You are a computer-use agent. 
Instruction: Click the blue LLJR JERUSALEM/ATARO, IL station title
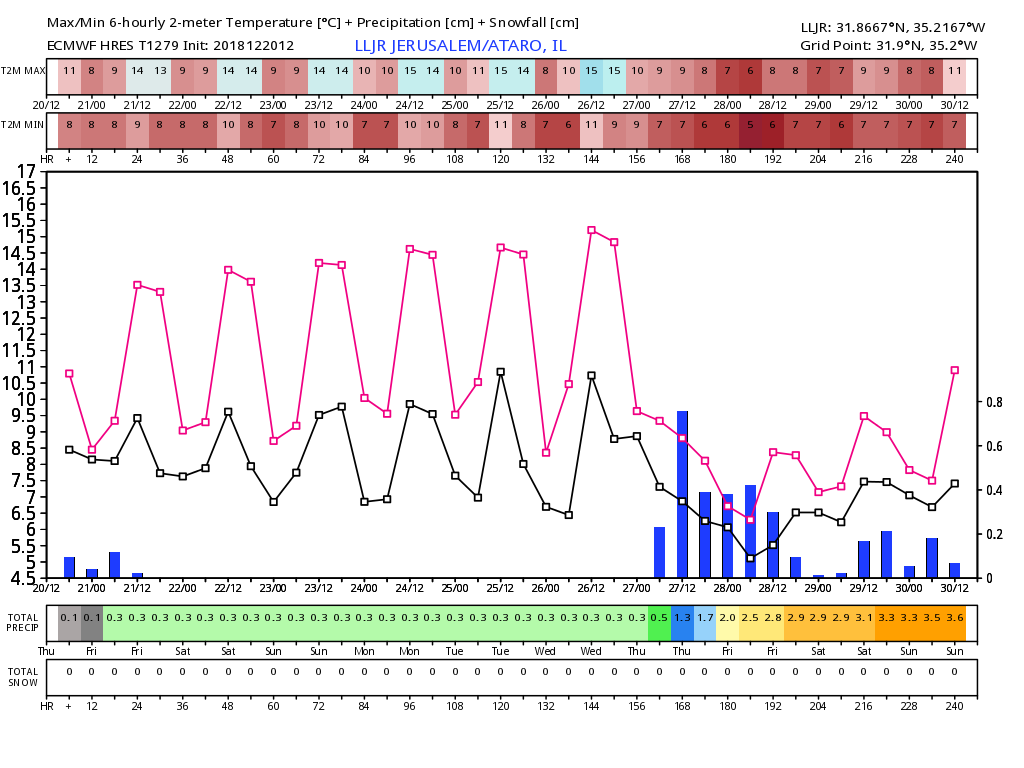pyautogui.click(x=460, y=46)
